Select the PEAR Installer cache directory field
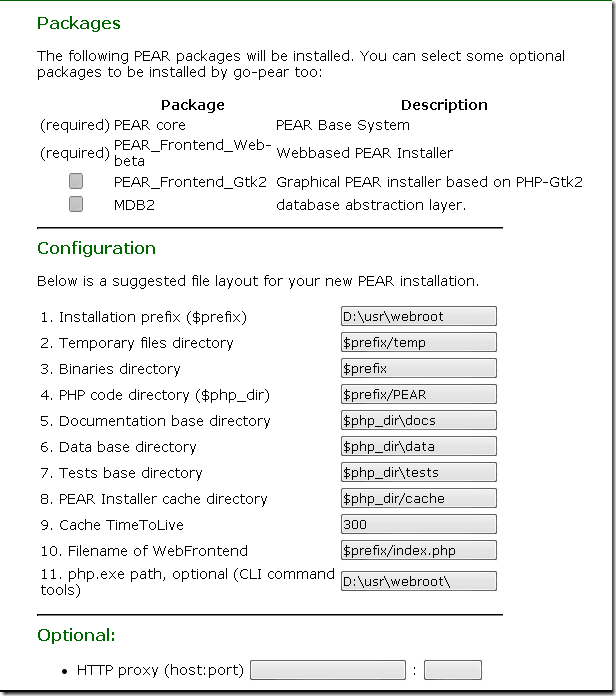This screenshot has width=616, height=696. pos(418,499)
